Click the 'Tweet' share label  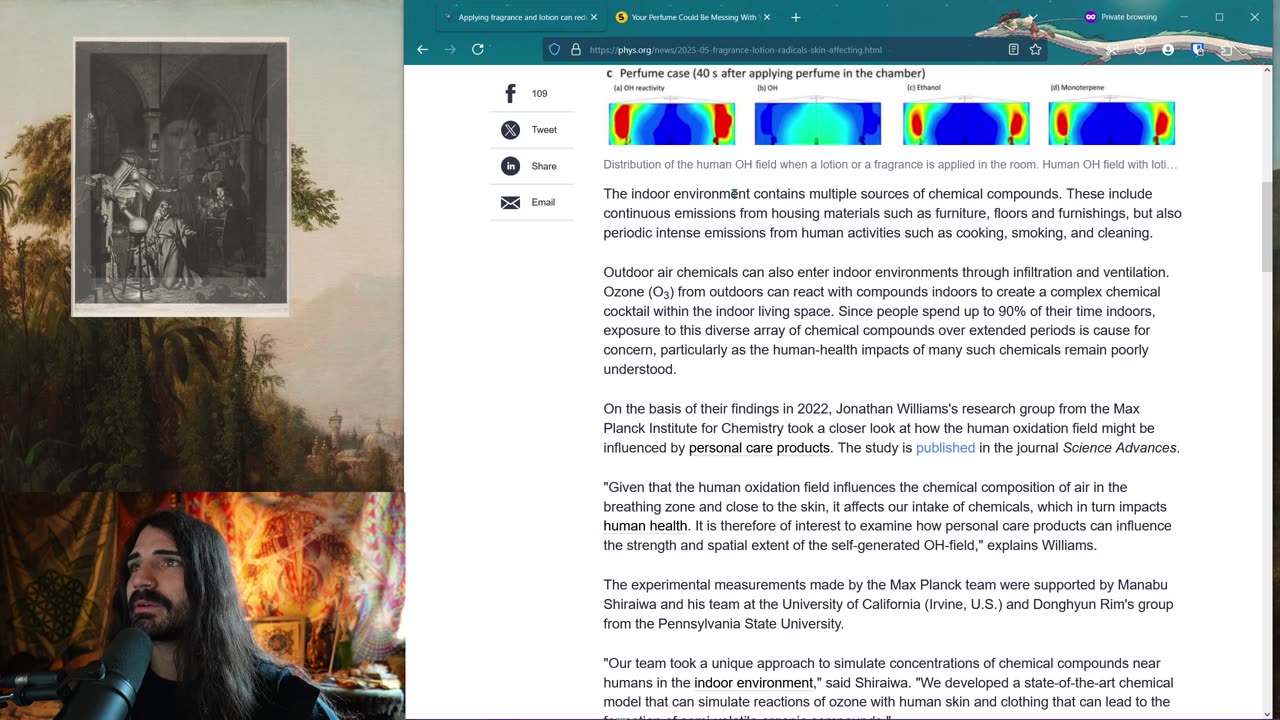point(544,130)
